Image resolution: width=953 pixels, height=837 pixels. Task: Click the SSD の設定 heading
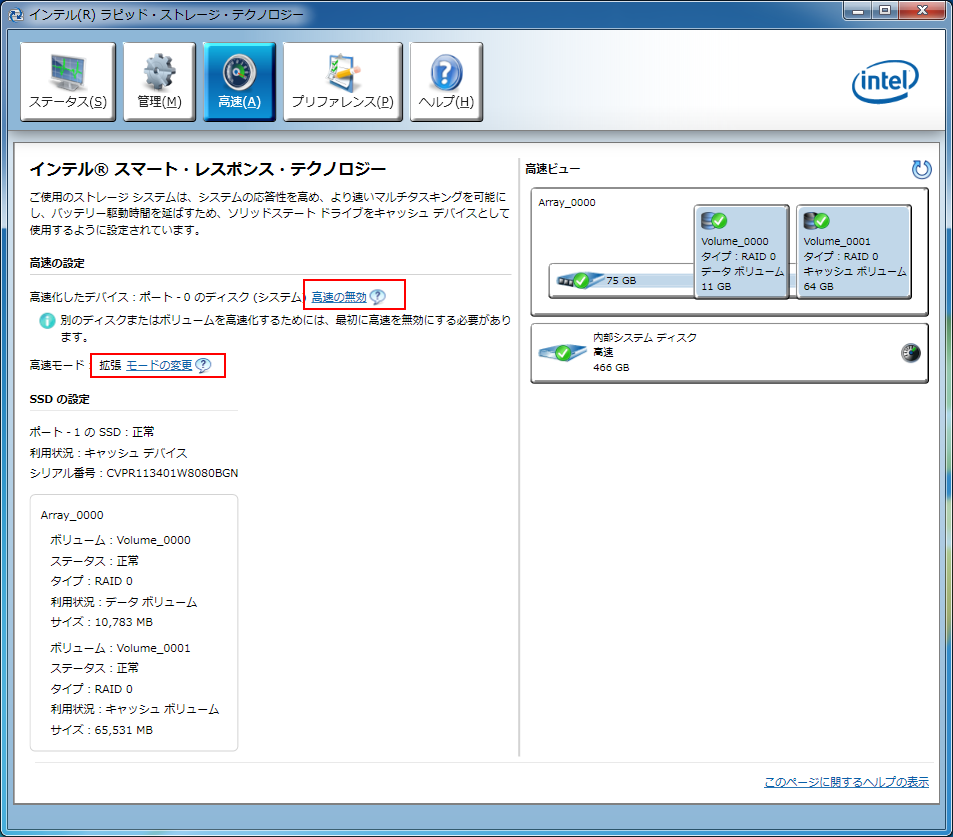(x=60, y=399)
